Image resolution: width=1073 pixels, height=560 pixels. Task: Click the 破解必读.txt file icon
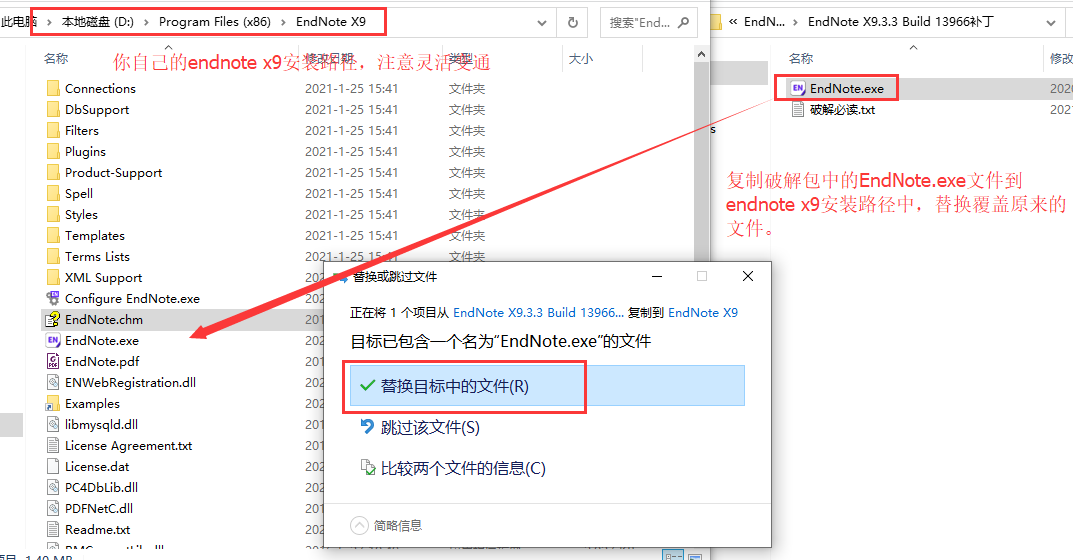click(797, 110)
